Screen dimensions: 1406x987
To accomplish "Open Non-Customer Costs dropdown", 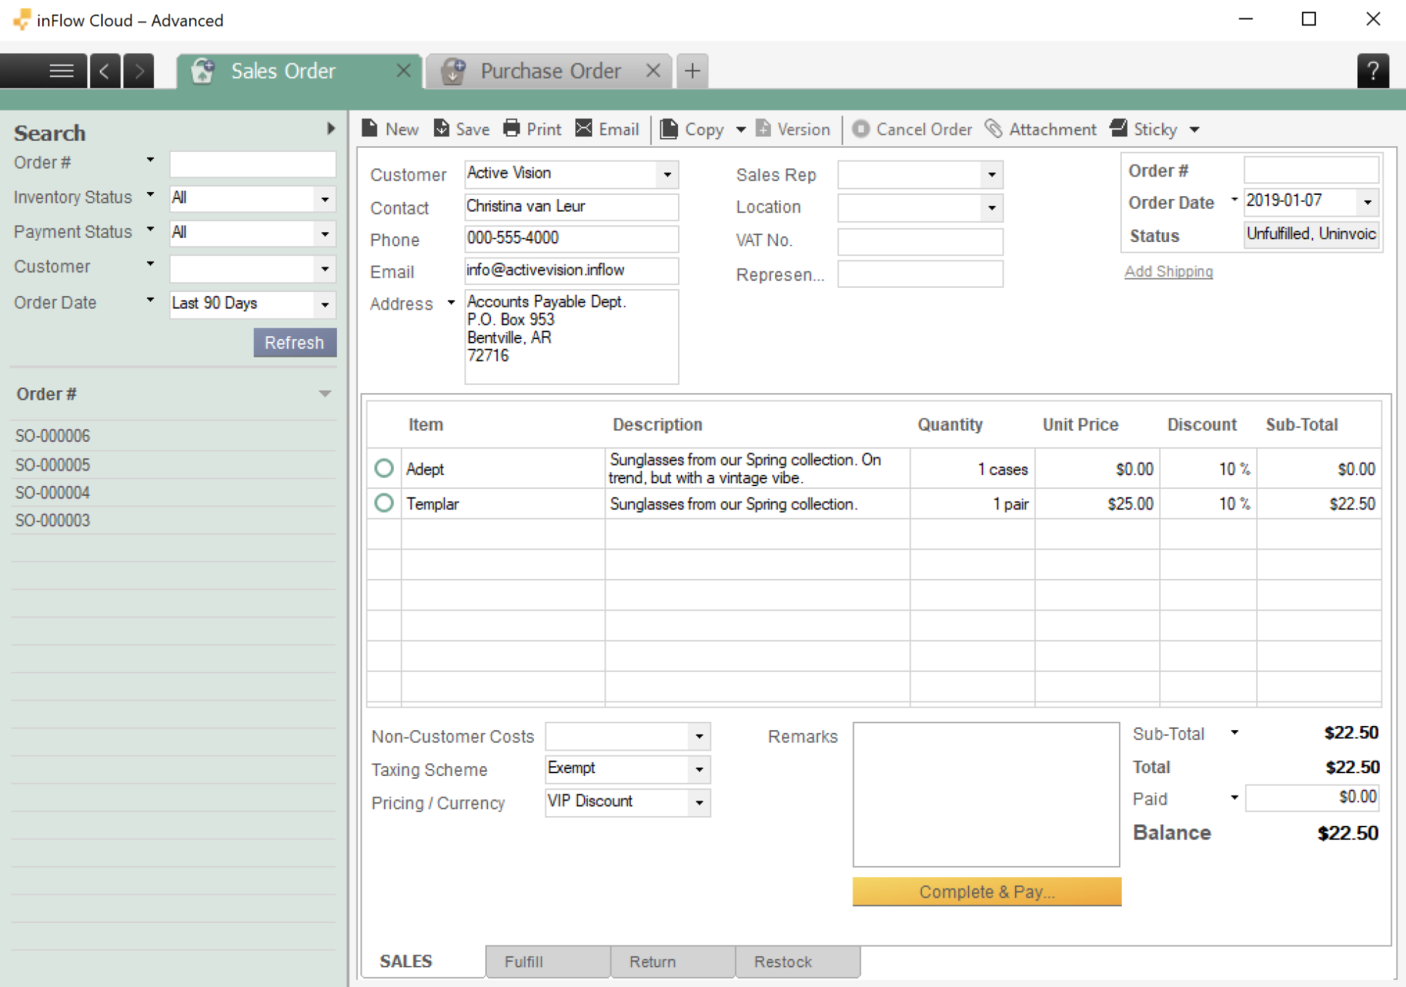I will tap(700, 737).
